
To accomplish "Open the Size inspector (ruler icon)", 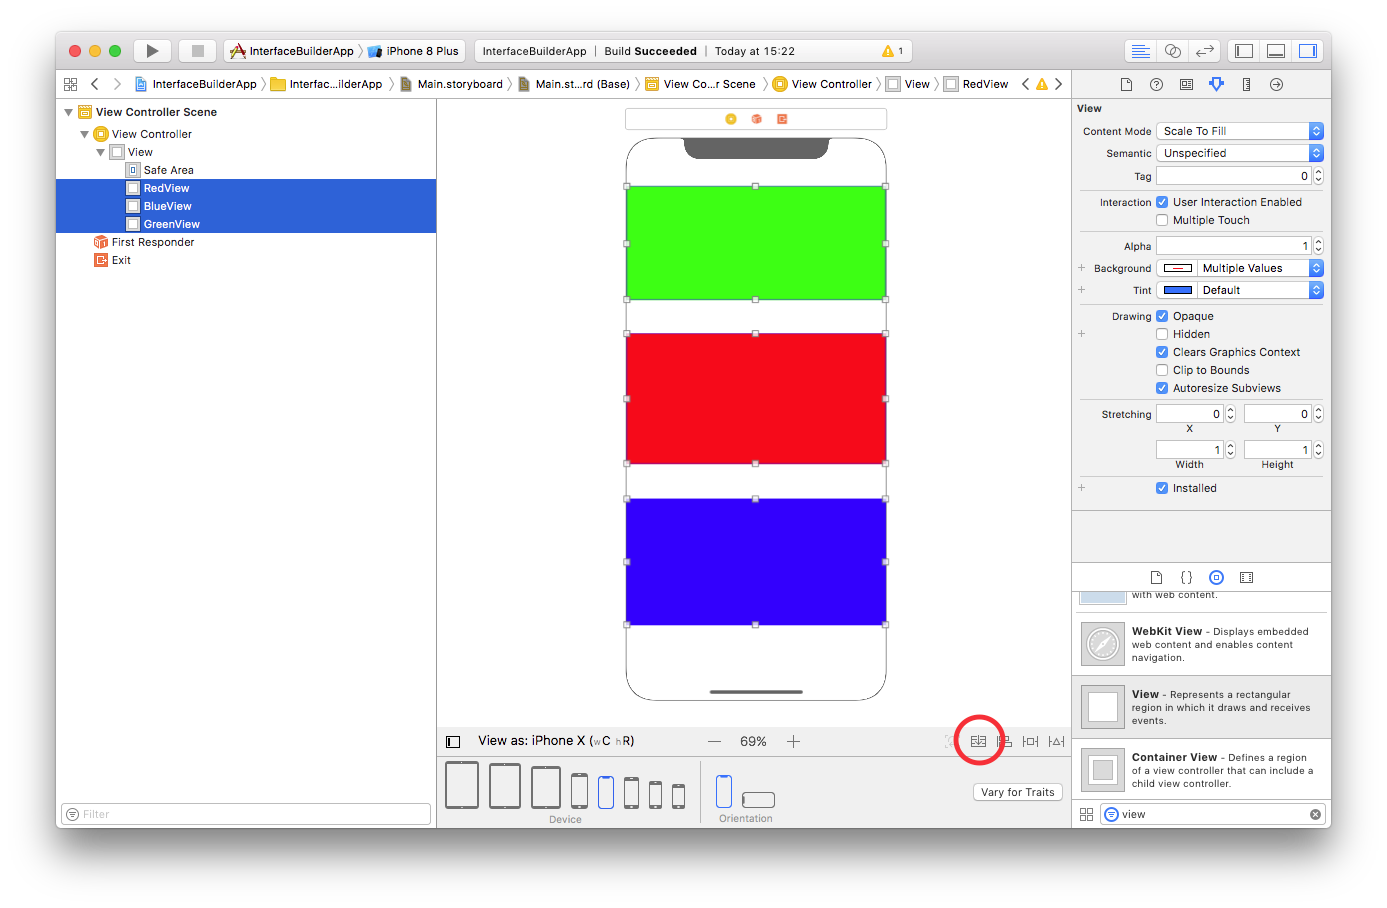I will 1246,84.
